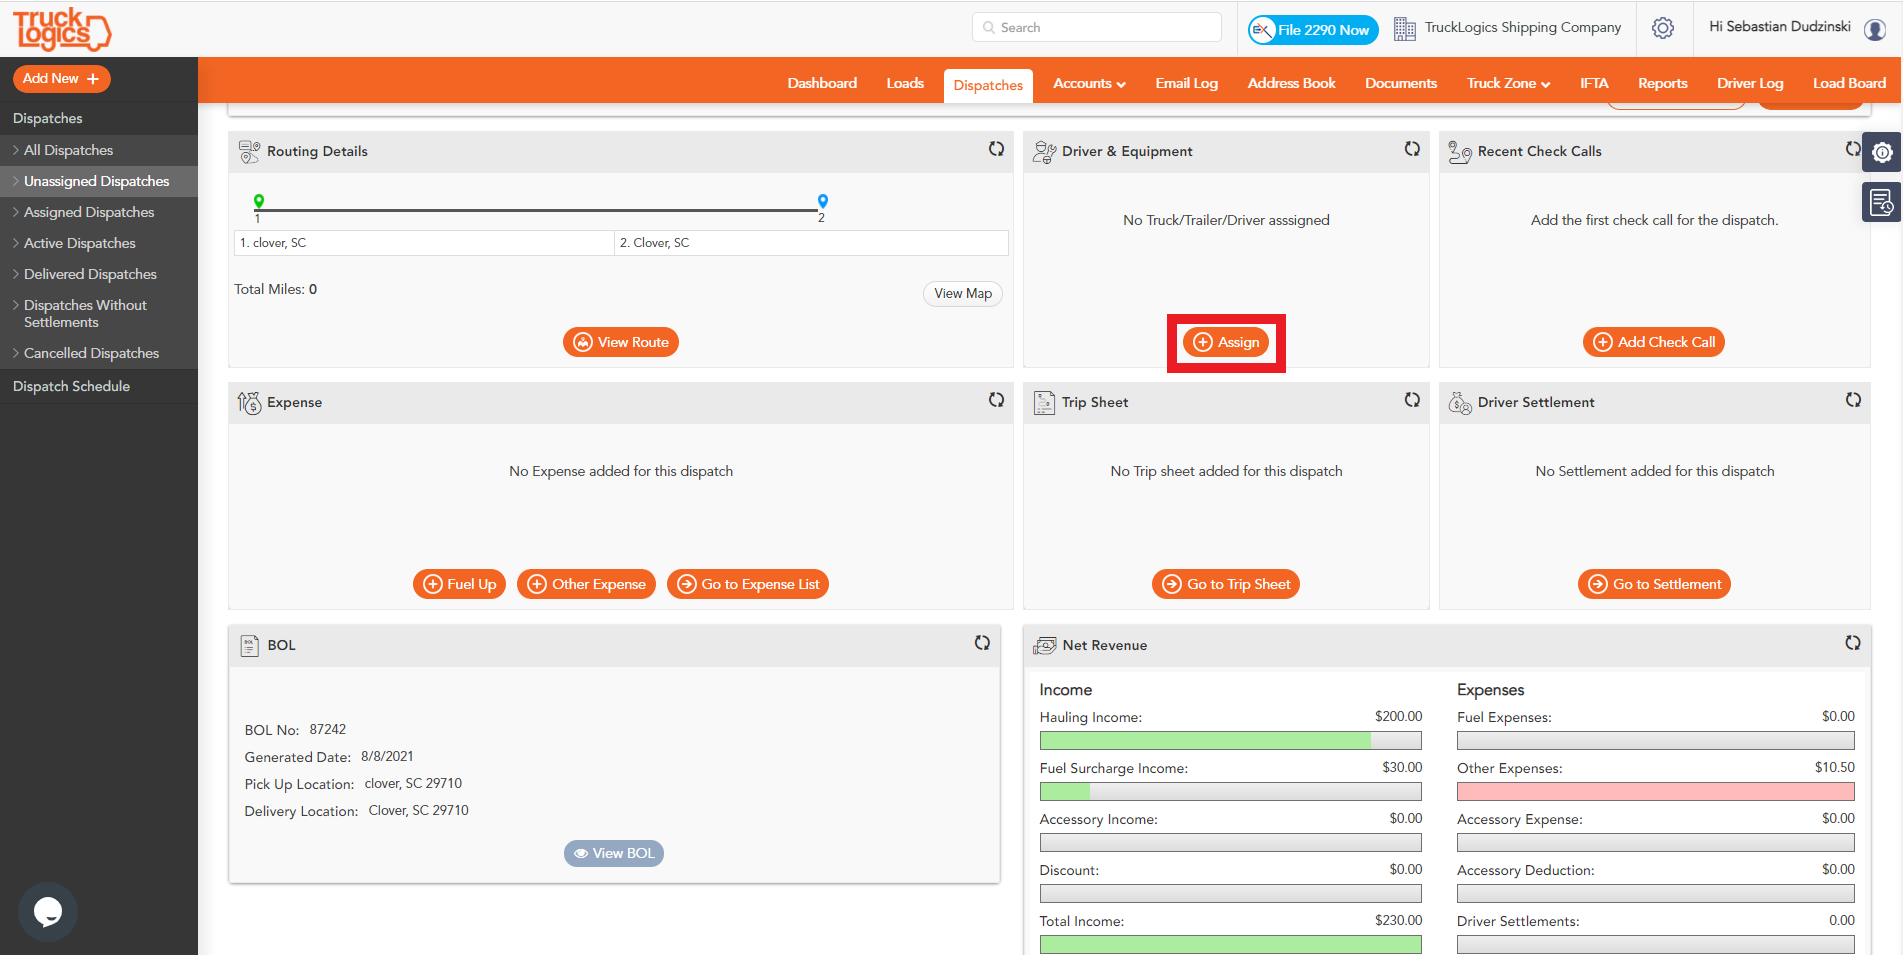Click the Trip Sheet header icon
1903x955 pixels.
pos(1044,403)
